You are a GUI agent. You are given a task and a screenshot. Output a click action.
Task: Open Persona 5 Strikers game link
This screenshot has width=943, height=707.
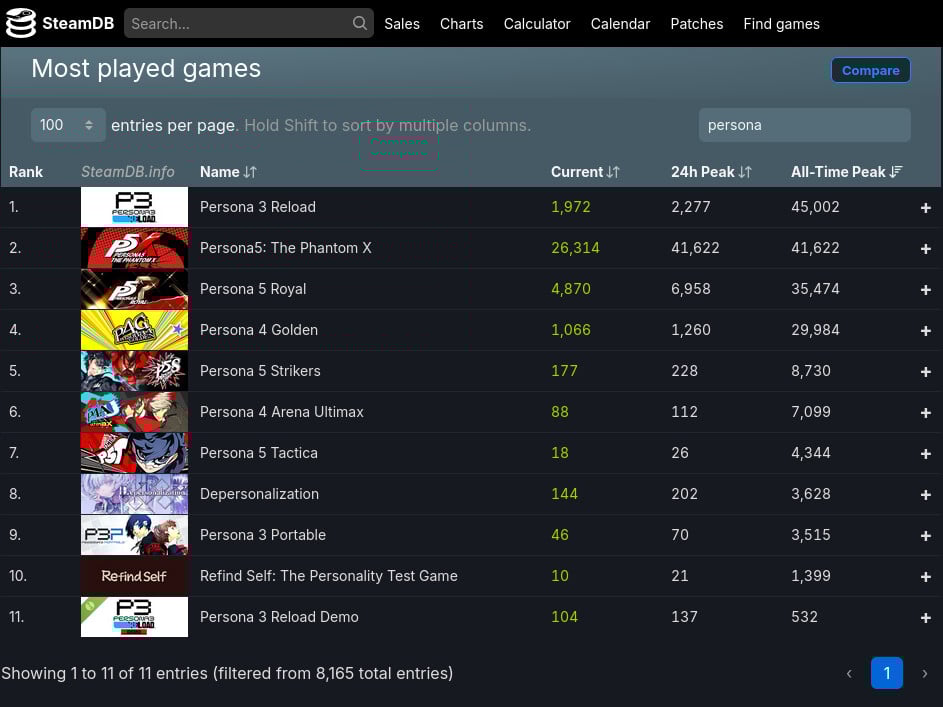[x=260, y=371]
